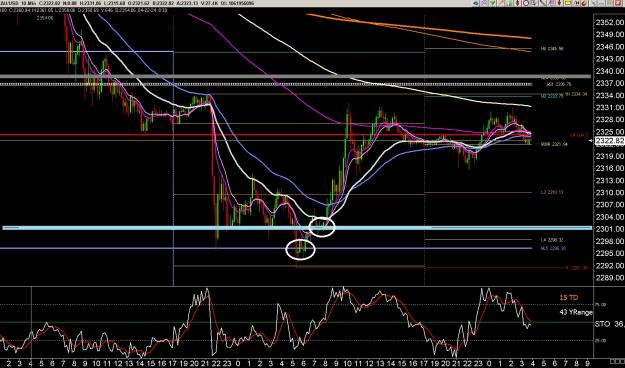Image resolution: width=625 pixels, height=368 pixels.
Task: Click the 04-22-24 date in second header line
Action: [148, 10]
